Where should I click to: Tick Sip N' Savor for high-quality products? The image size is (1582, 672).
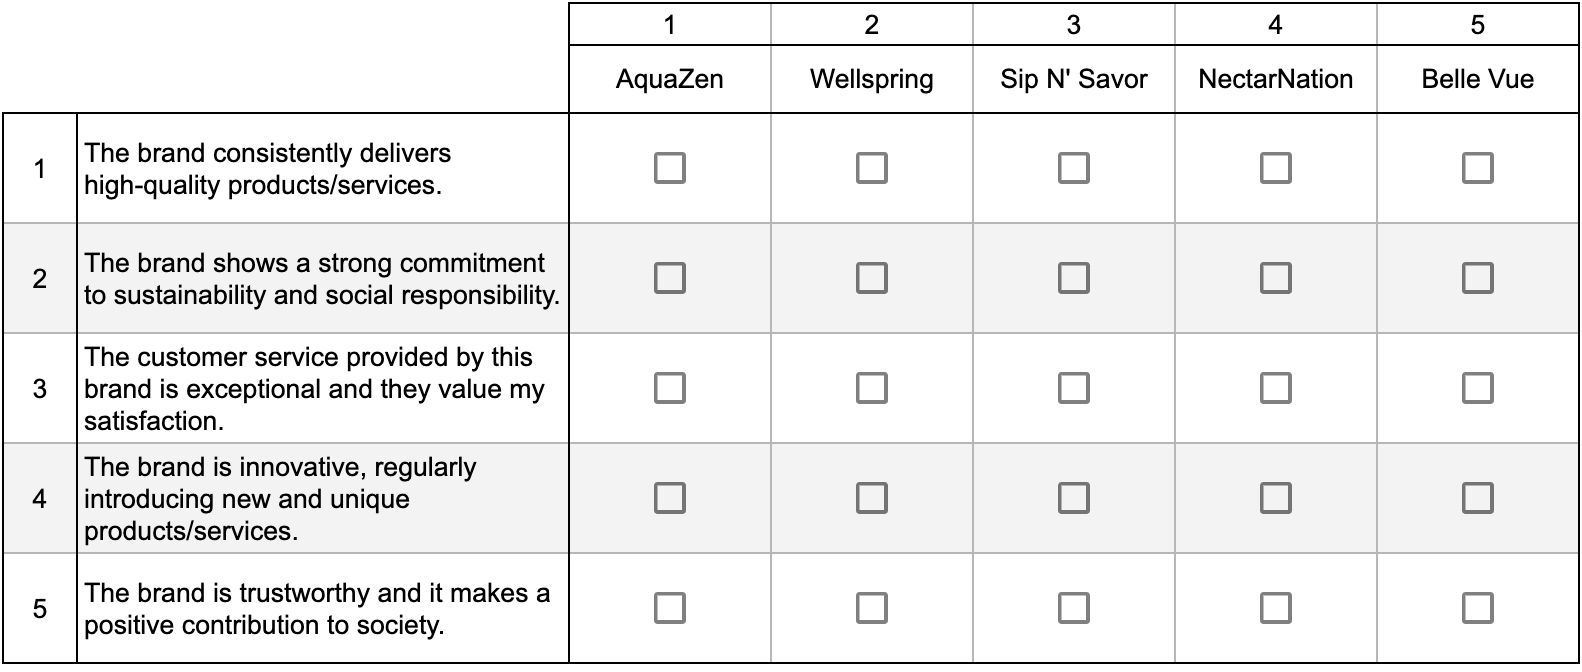tap(1073, 168)
